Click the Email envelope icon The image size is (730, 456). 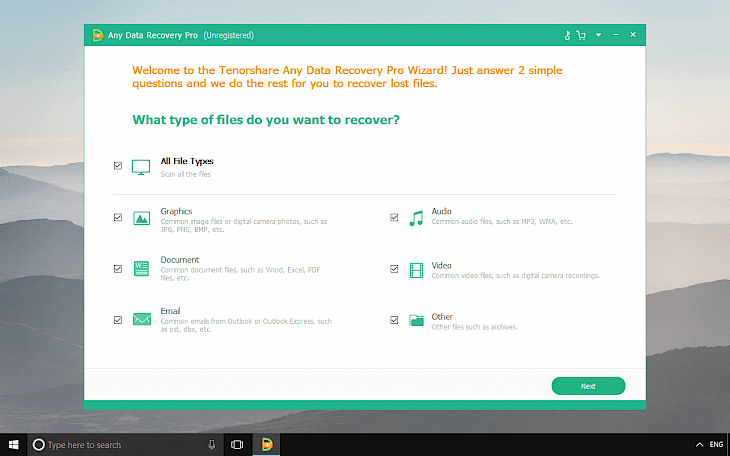tap(142, 319)
